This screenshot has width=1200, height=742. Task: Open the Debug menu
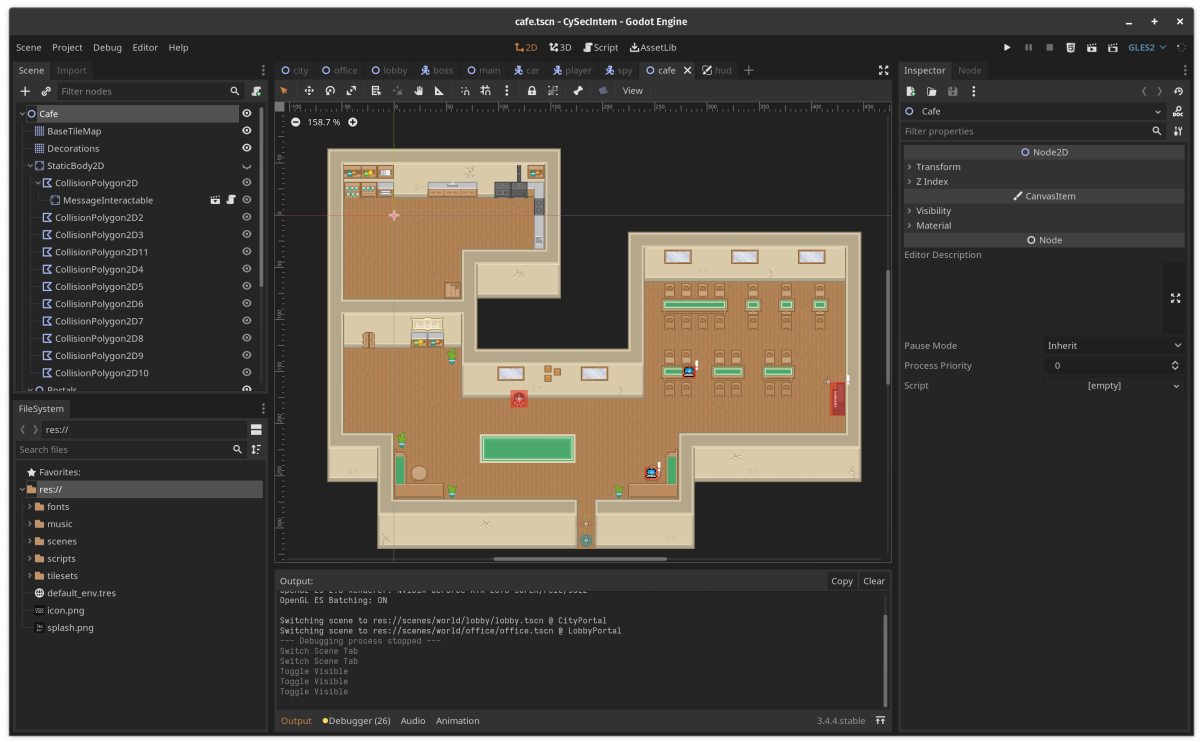point(107,47)
